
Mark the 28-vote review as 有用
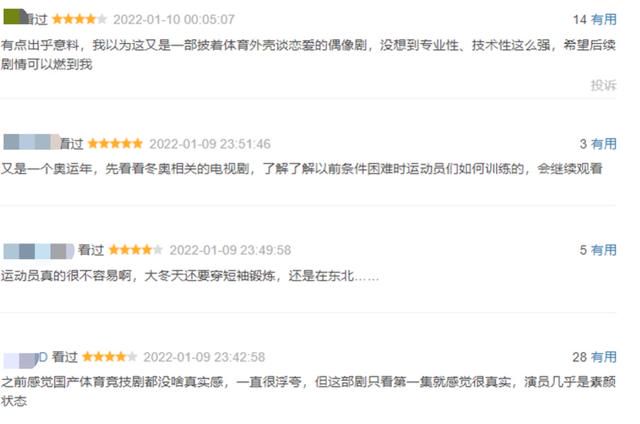604,357
